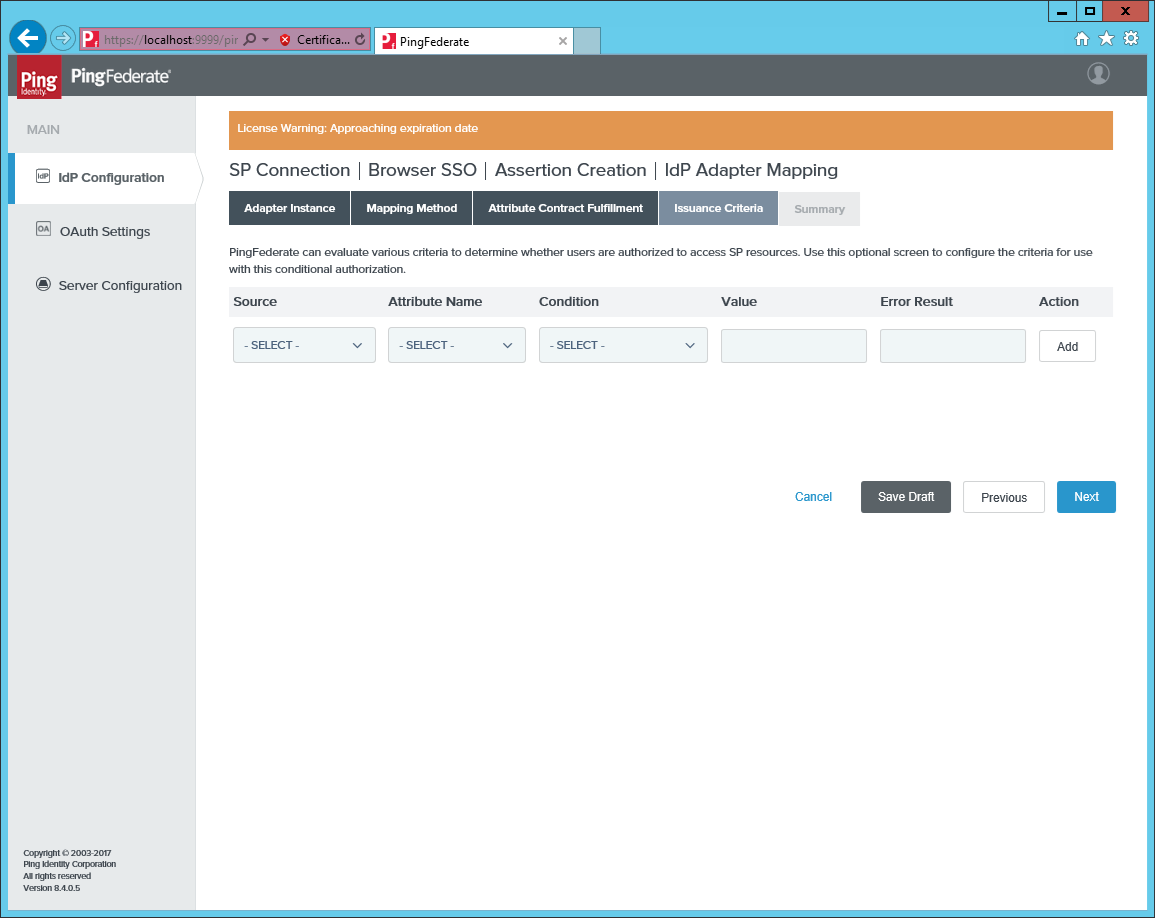The height and width of the screenshot is (918, 1155).
Task: Click the Pf site icon in address bar
Action: tap(90, 39)
